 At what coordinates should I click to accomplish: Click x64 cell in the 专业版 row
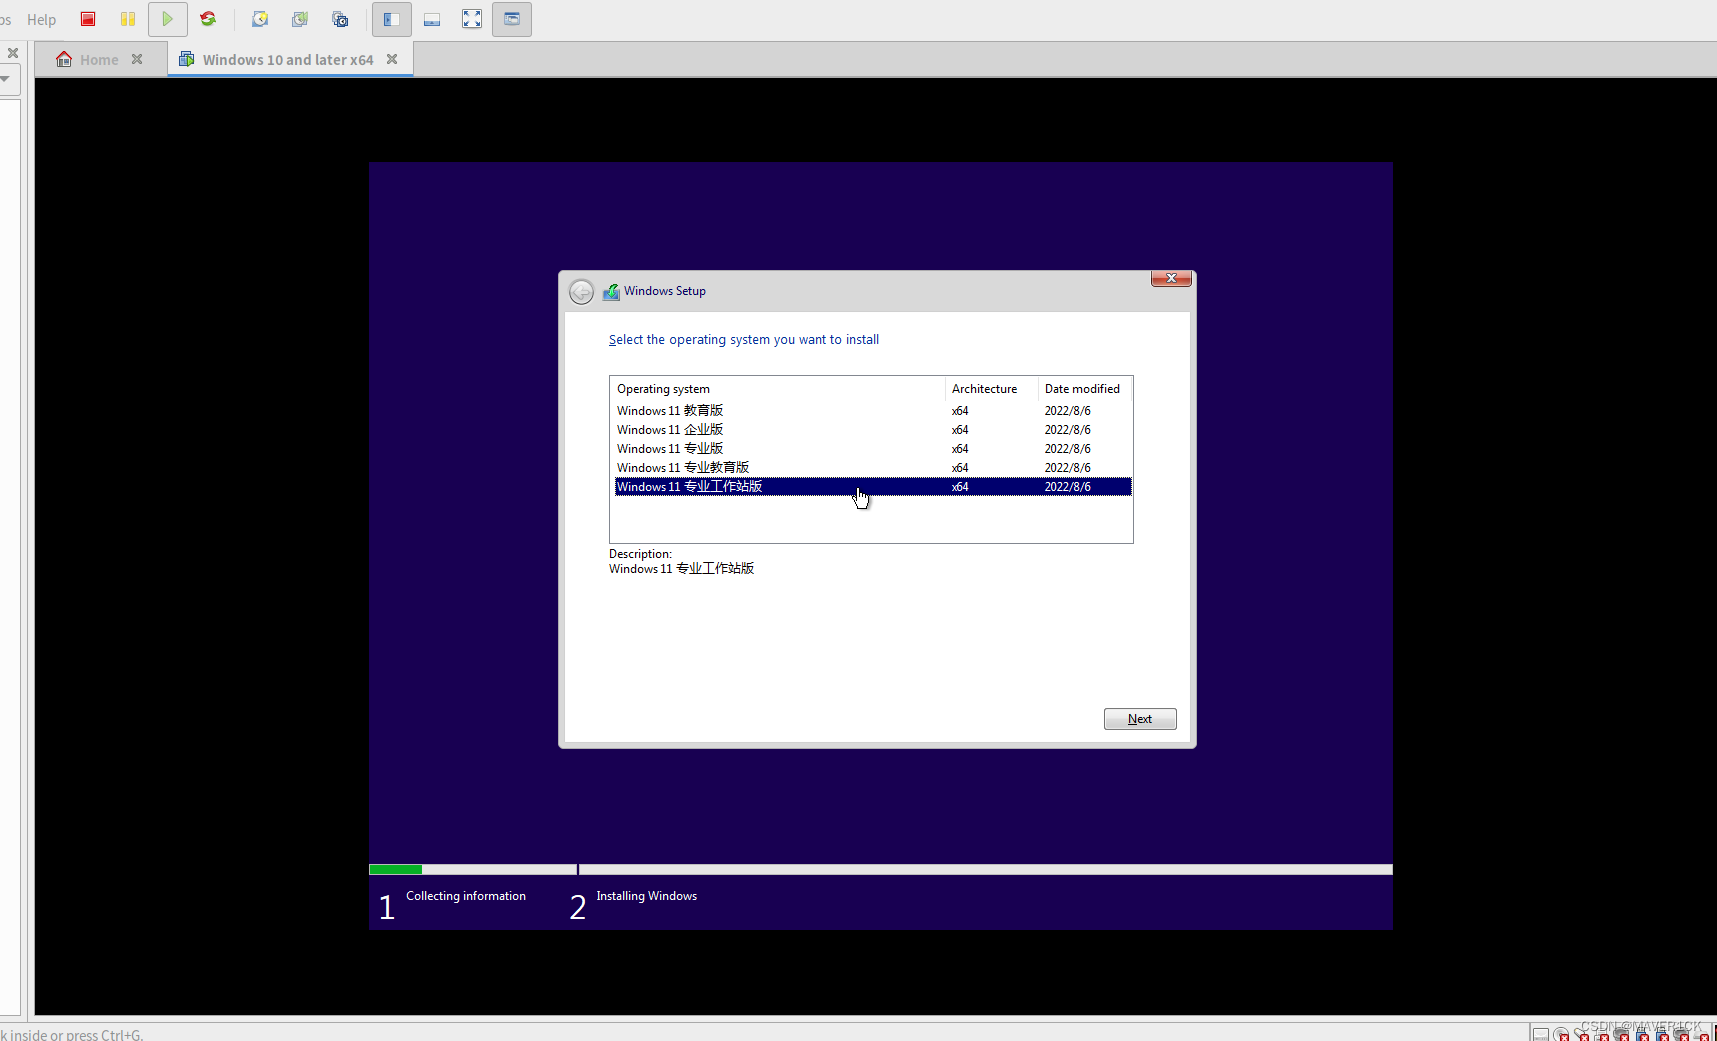960,449
